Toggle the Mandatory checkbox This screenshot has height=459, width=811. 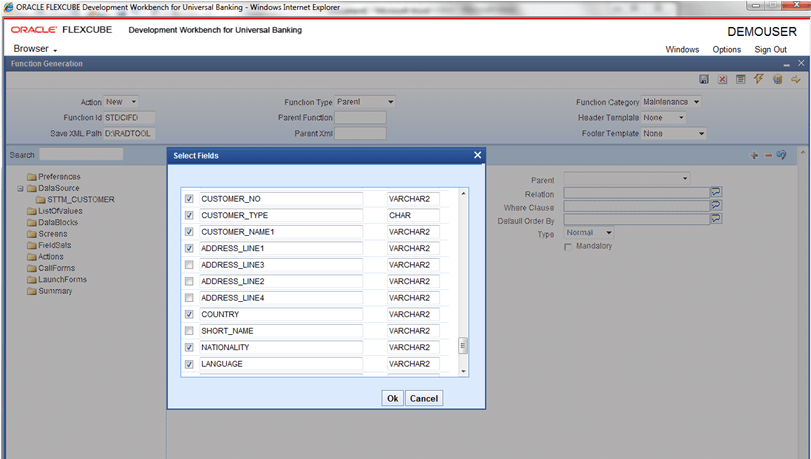[568, 247]
